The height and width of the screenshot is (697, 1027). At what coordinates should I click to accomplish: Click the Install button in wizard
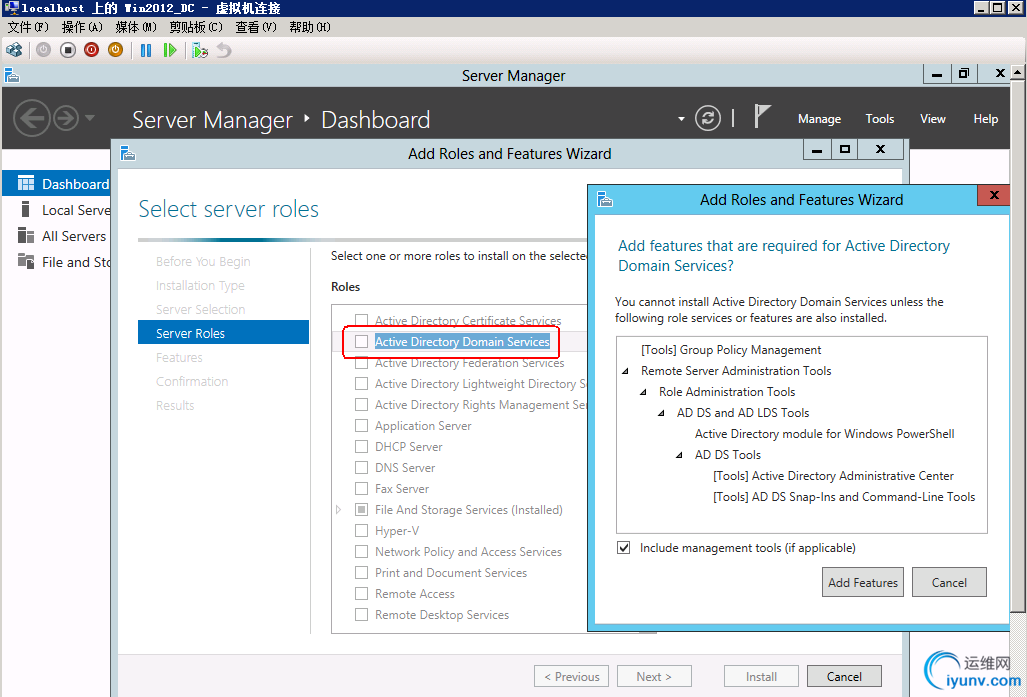(x=761, y=677)
